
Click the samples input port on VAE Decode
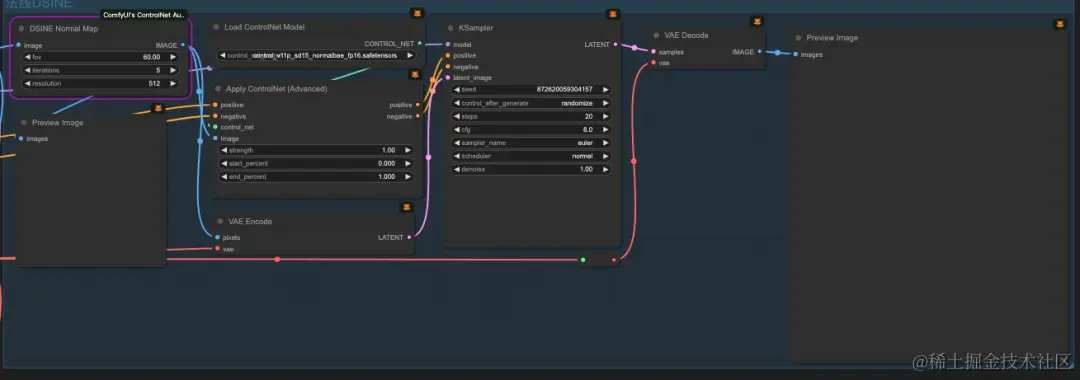click(653, 51)
